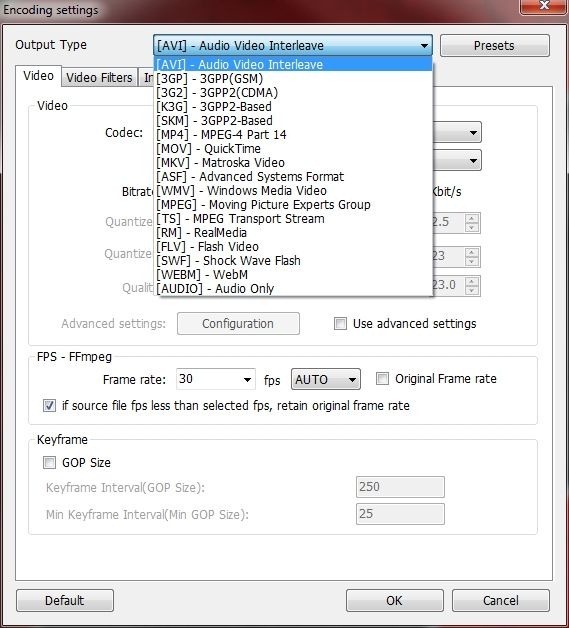
Task: Enable Use advanced settings checkbox
Action: pyautogui.click(x=340, y=324)
